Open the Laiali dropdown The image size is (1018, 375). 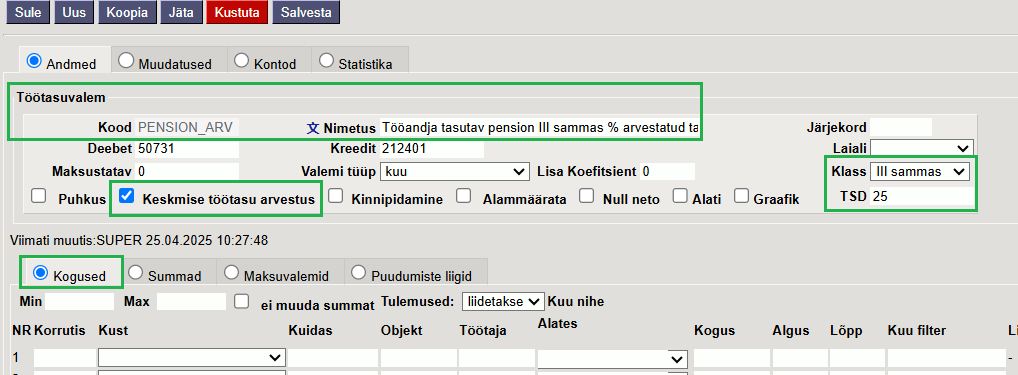coord(922,148)
